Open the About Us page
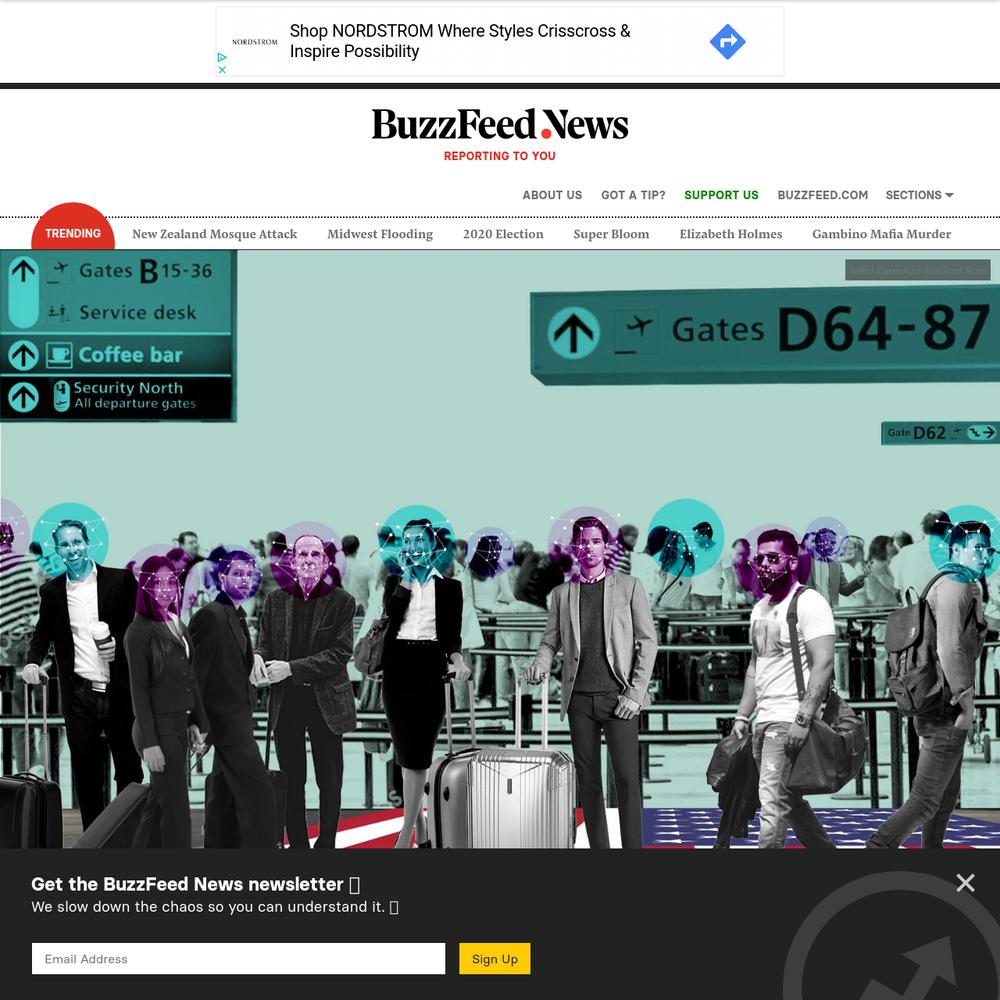Image resolution: width=1000 pixels, height=1000 pixels. tap(552, 195)
